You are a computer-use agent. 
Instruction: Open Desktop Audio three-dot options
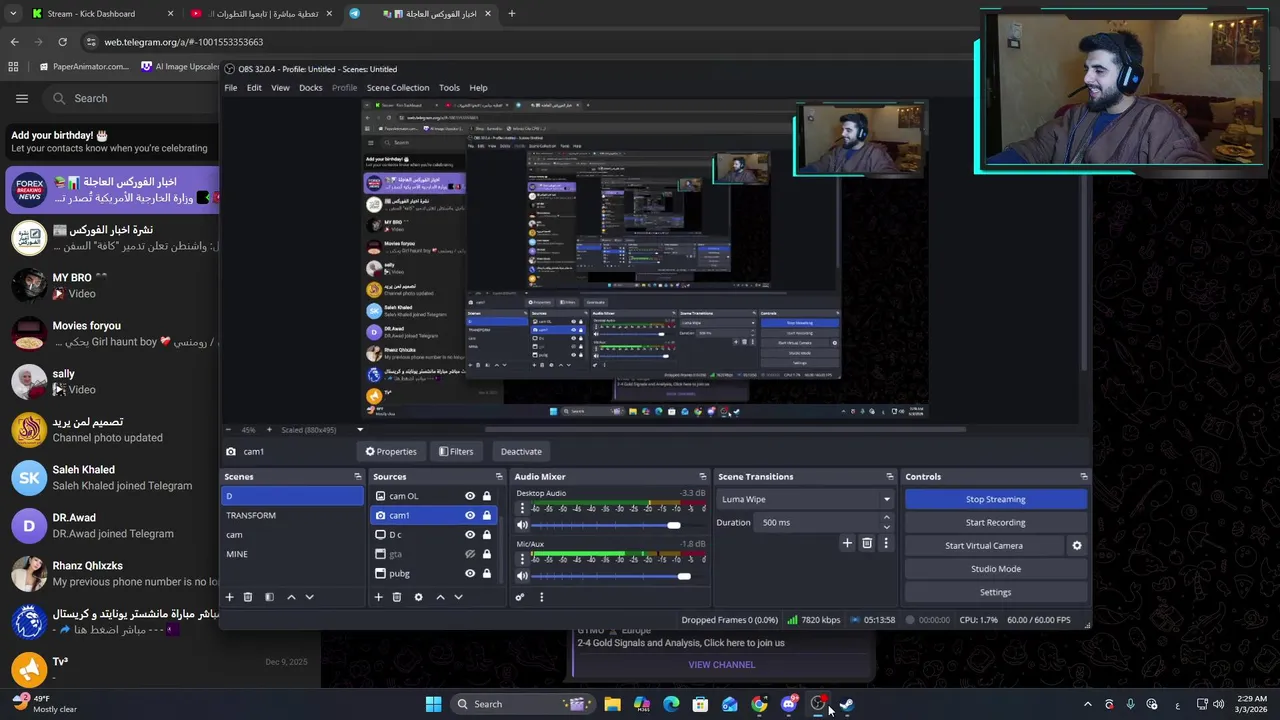coord(522,508)
